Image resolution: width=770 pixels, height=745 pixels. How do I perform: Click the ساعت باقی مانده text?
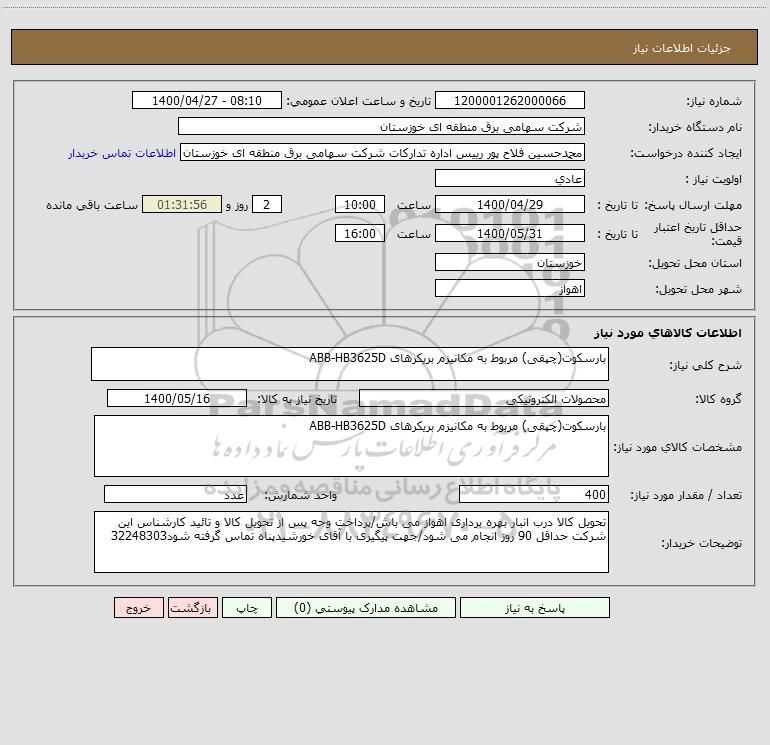coord(92,205)
